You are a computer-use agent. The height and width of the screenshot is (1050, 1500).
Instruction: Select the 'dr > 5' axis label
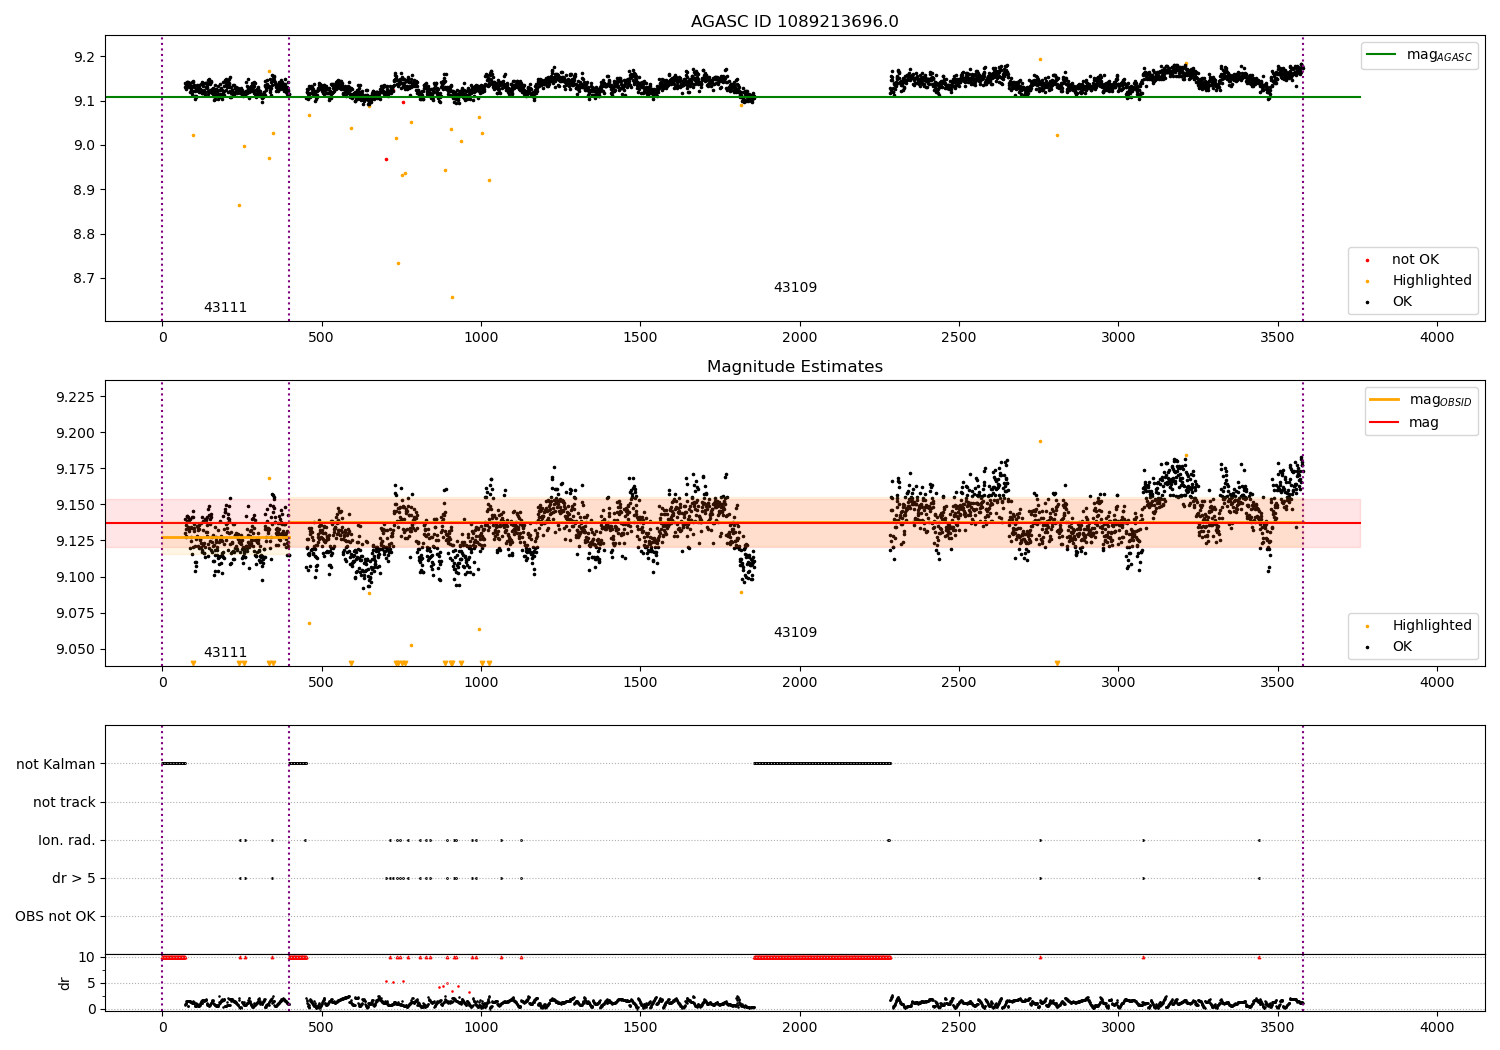73,878
